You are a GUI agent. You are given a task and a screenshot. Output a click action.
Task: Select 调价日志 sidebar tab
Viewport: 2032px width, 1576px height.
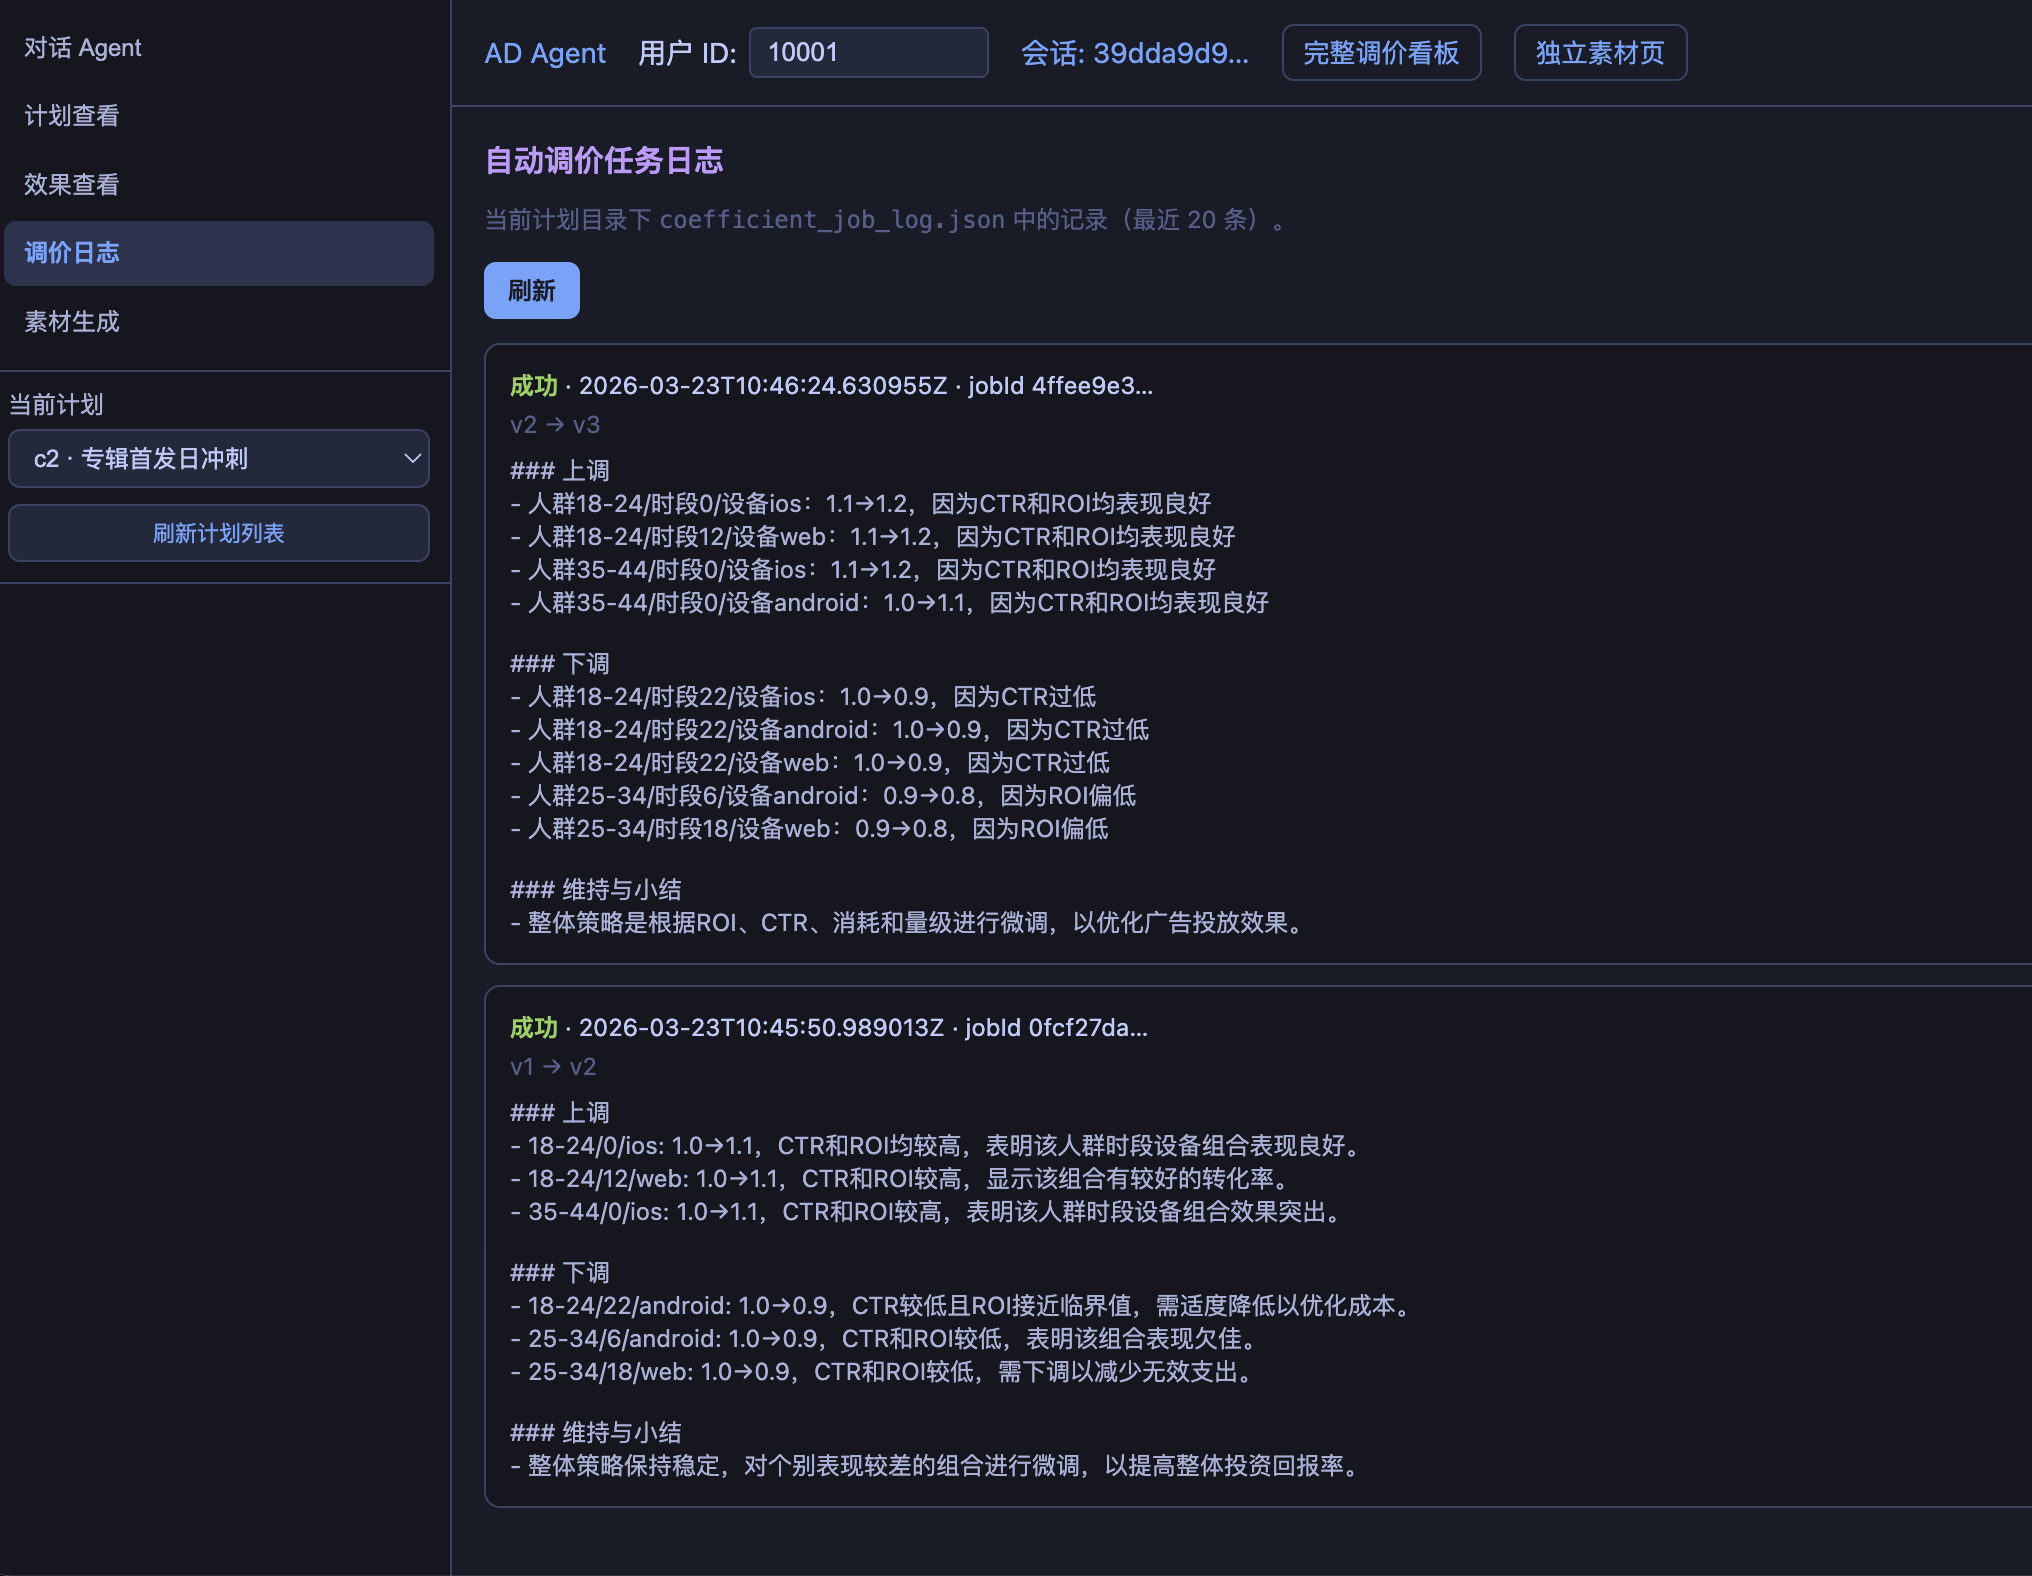[x=218, y=253]
